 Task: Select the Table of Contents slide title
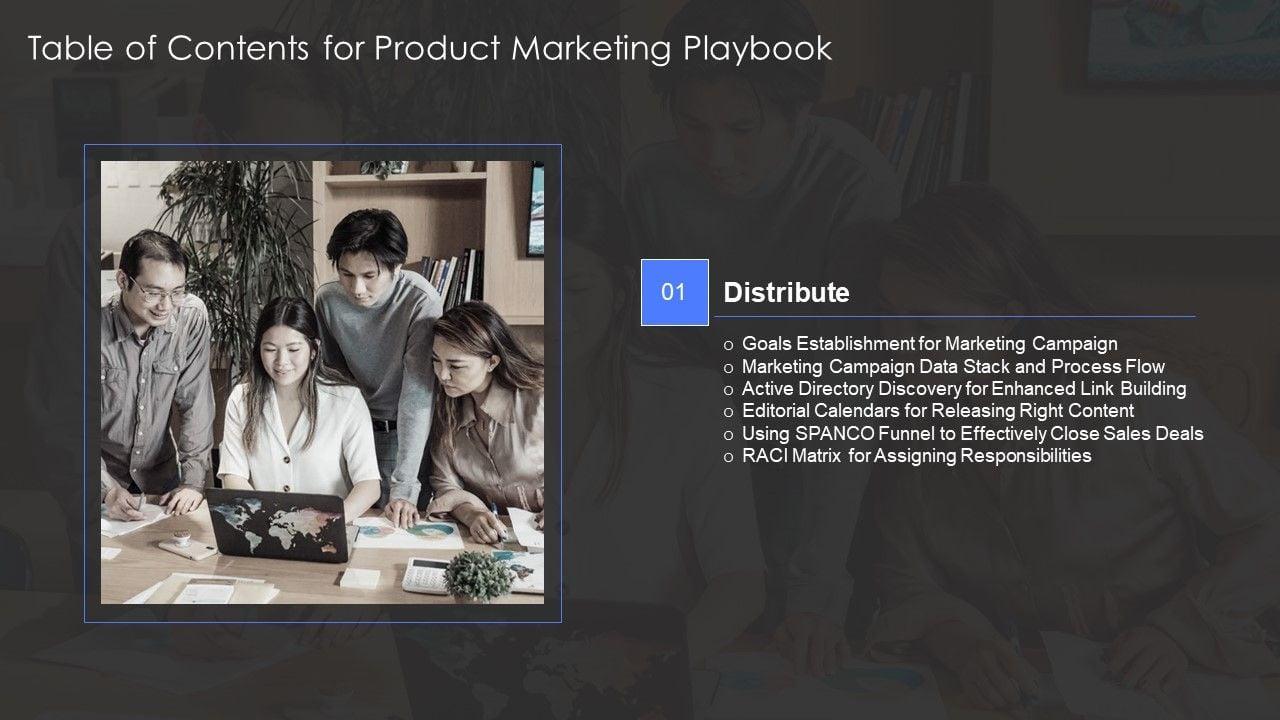[430, 48]
